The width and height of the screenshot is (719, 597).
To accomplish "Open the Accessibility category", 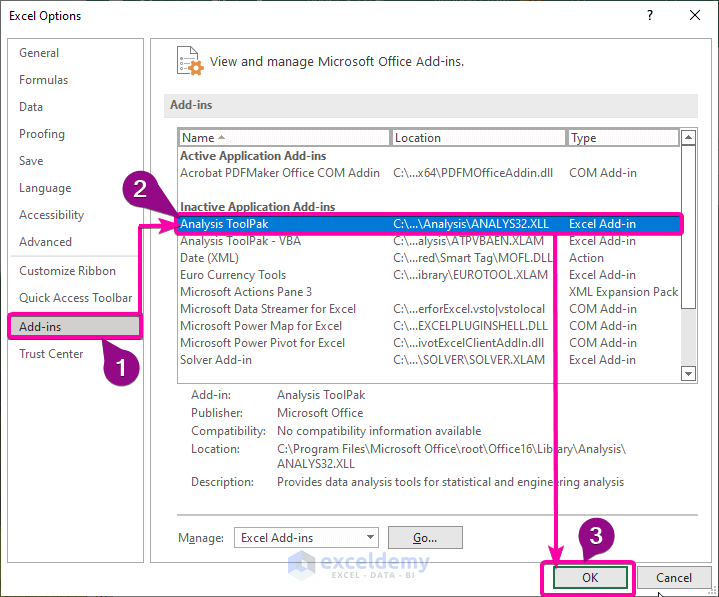I will [x=51, y=215].
